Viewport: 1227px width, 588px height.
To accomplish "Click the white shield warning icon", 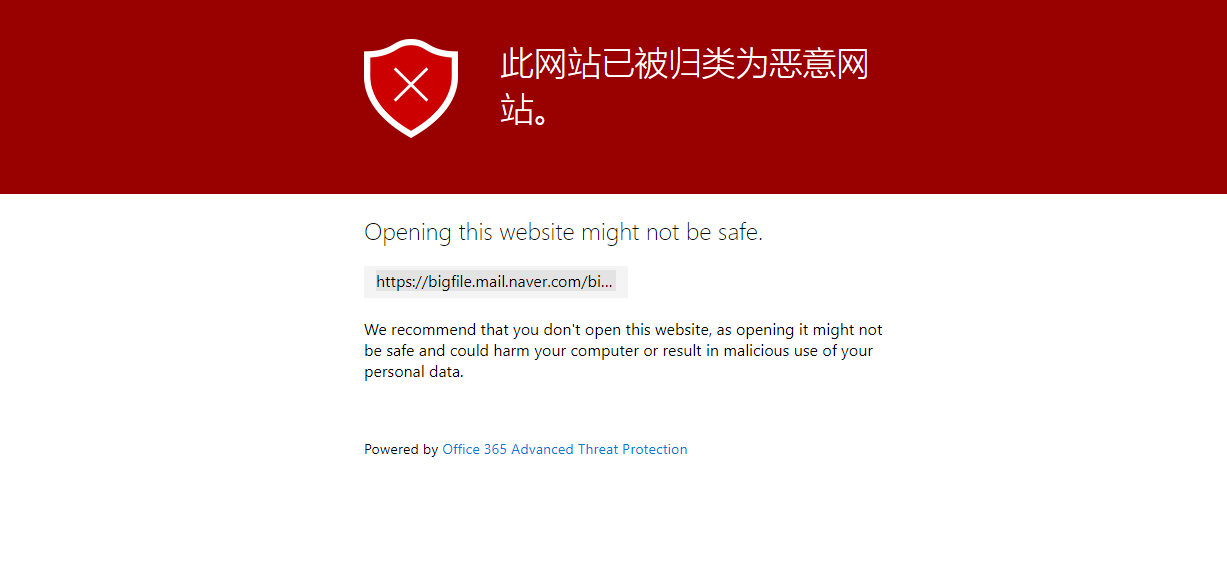I will tap(410, 87).
